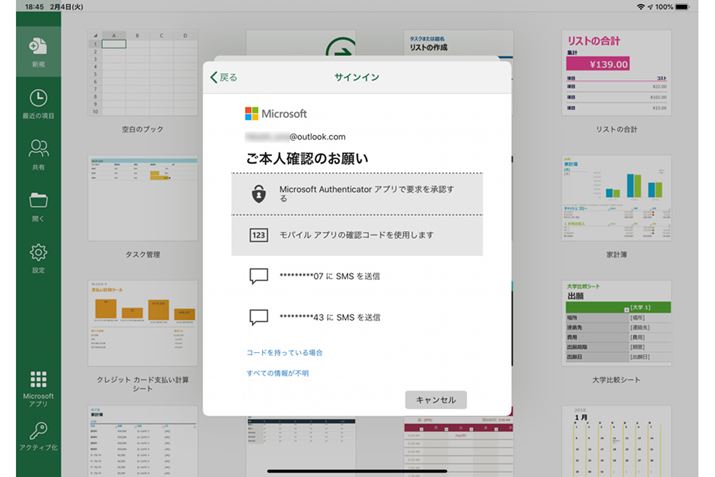Open 最近の項目 (Recent) clock icon
Image resolution: width=715 pixels, height=477 pixels.
coord(38,98)
